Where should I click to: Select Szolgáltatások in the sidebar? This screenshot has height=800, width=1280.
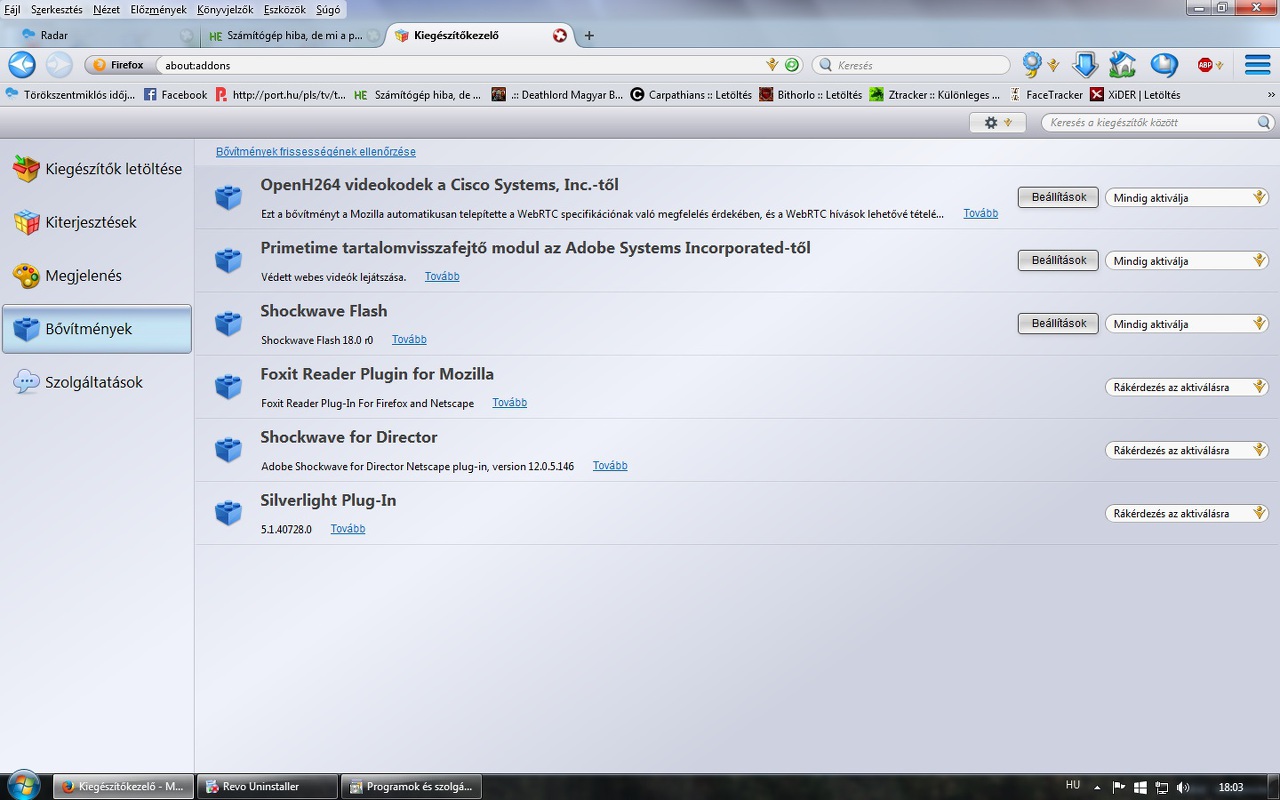(x=97, y=382)
